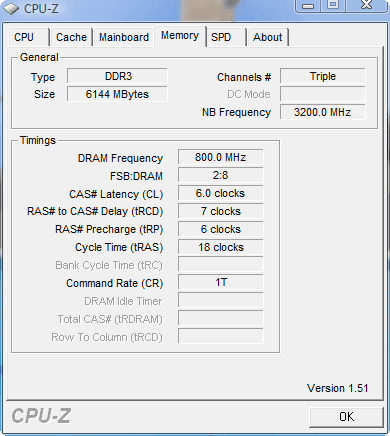Select the Memory tab

(x=180, y=36)
